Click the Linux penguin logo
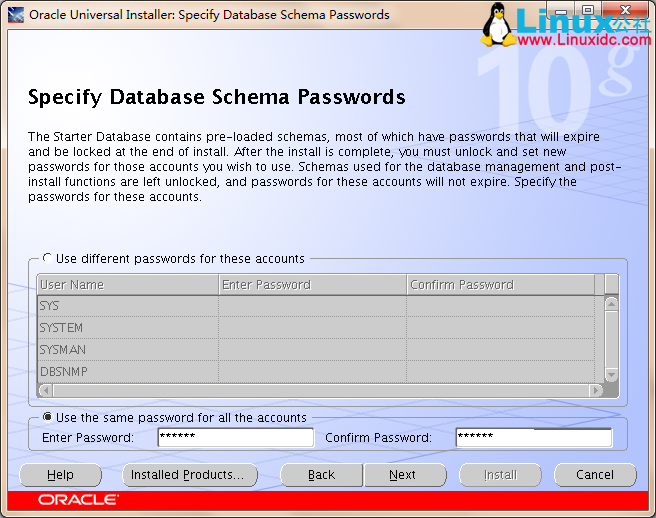 (496, 24)
